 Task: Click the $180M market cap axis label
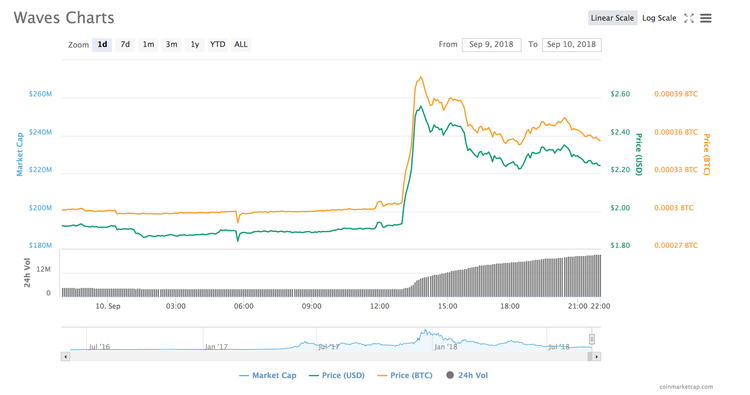pos(40,246)
